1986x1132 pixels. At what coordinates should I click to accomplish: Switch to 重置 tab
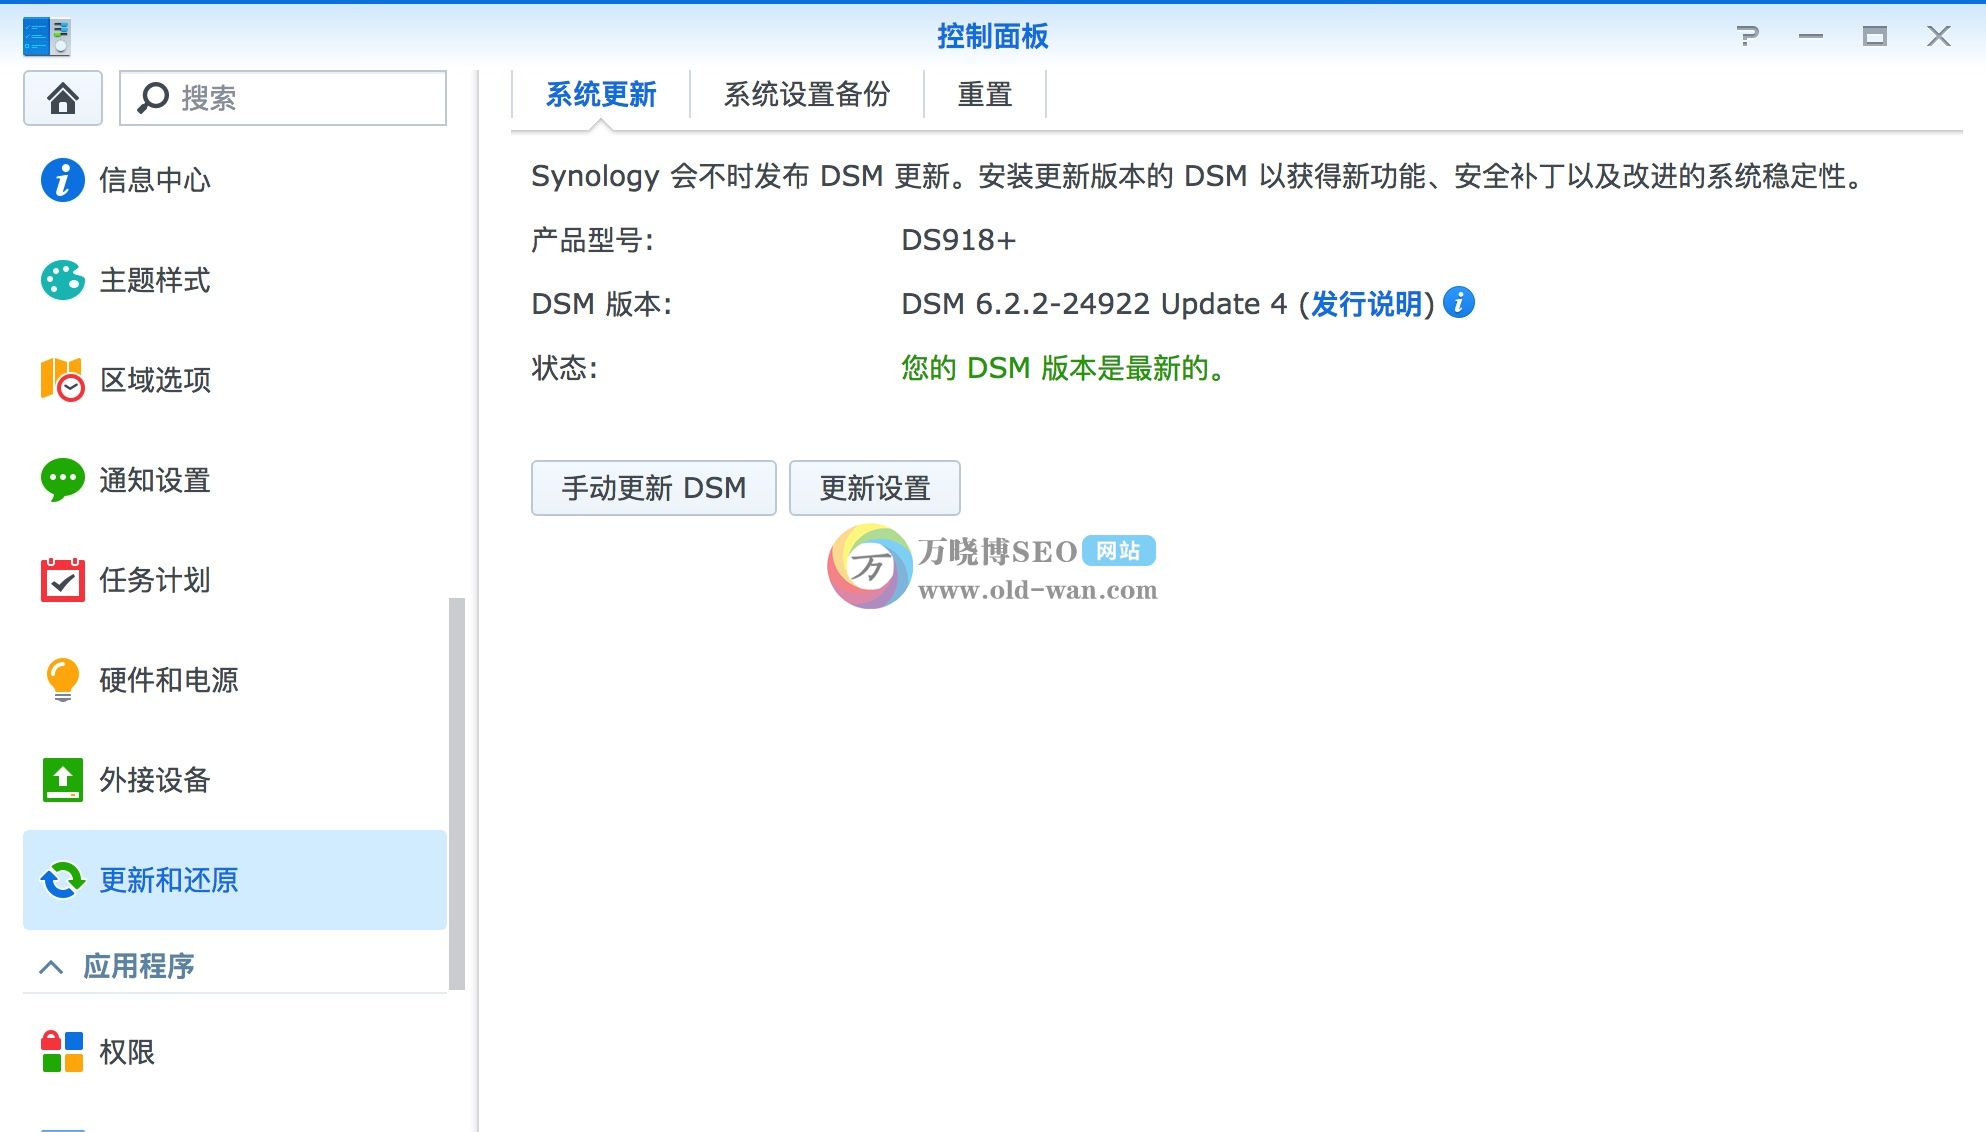985,95
